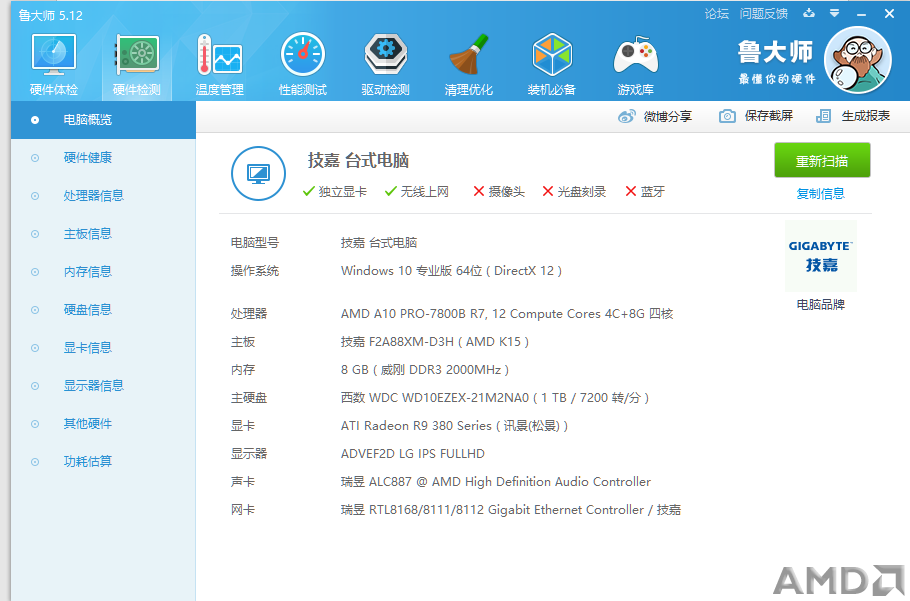Click the desktop computer monitor icon
The image size is (910, 601).
(258, 173)
